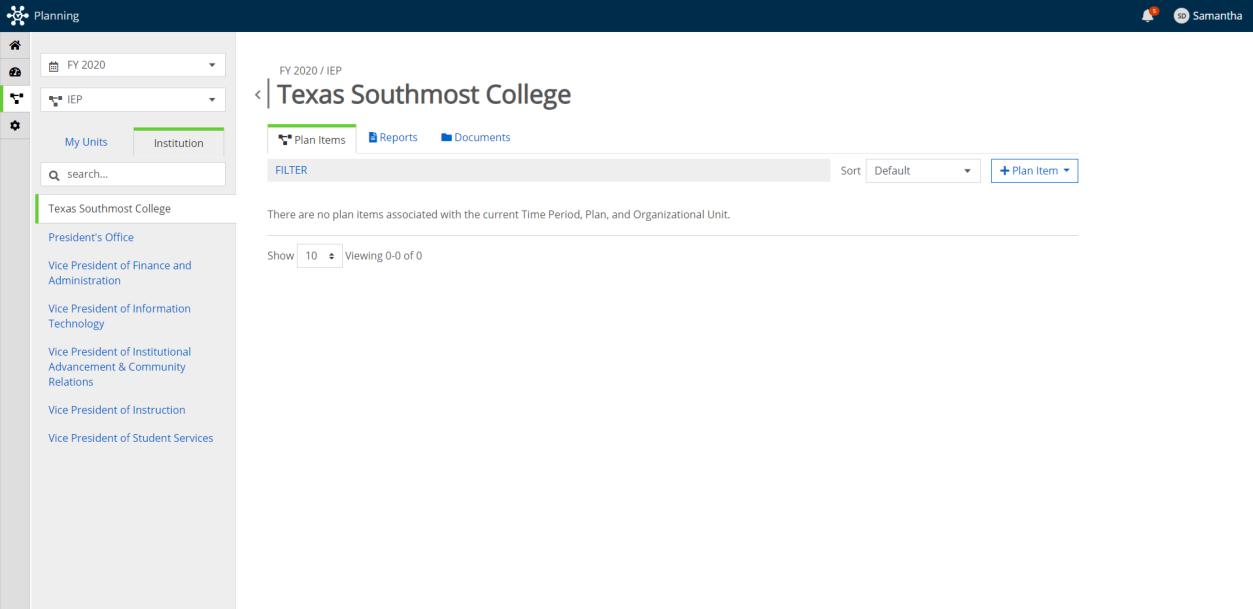Open the Sort Default dropdown
This screenshot has width=1253, height=609.
point(923,171)
